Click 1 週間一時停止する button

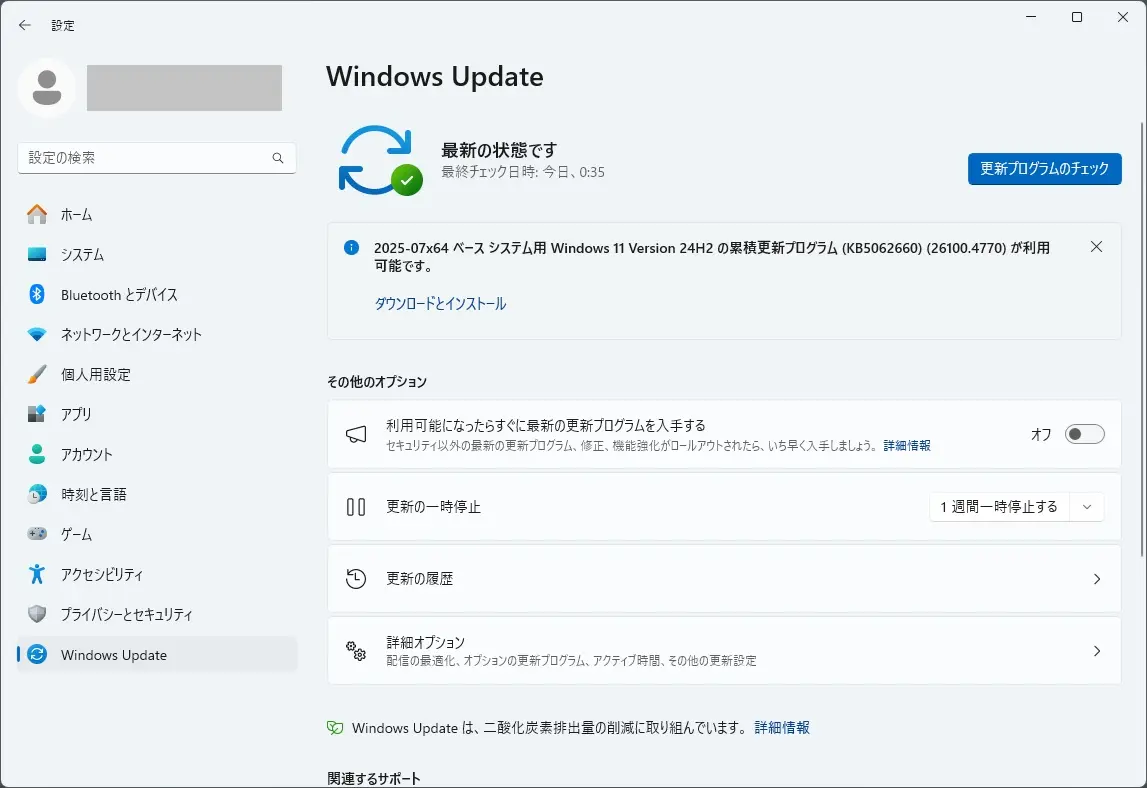coord(999,507)
